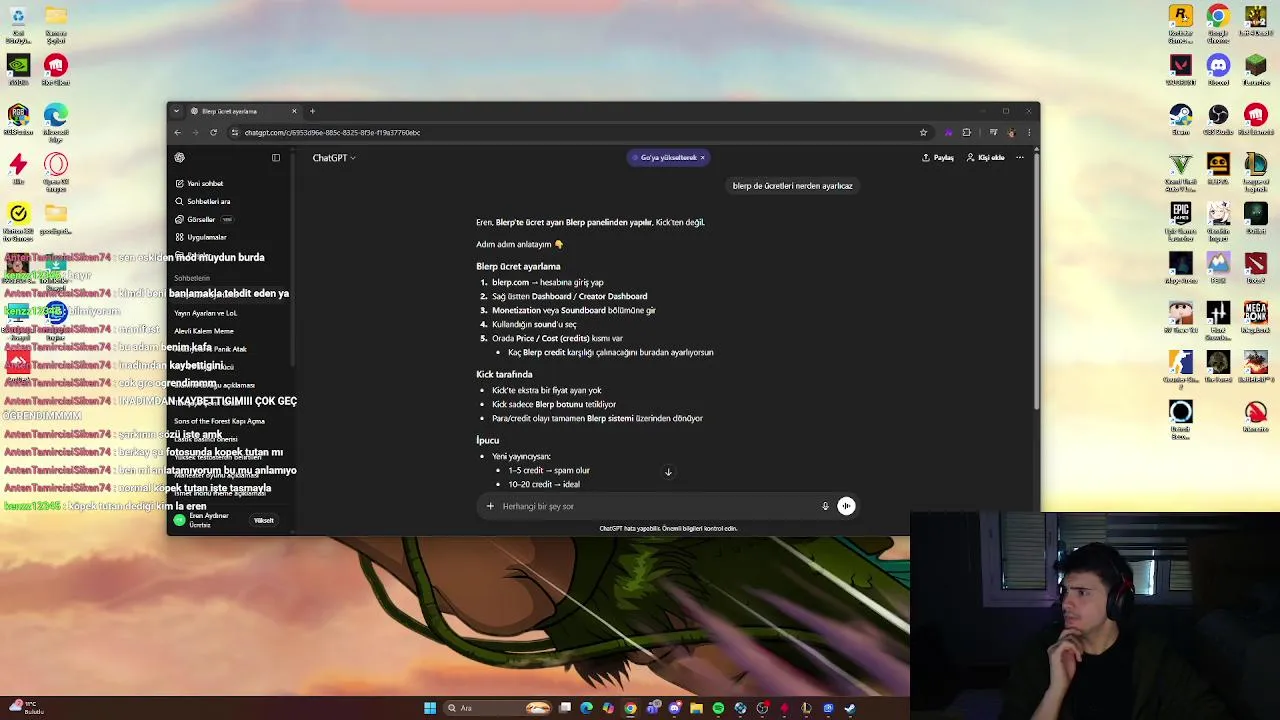
Task: Open the Discord desktop shortcut
Action: (x=1218, y=71)
